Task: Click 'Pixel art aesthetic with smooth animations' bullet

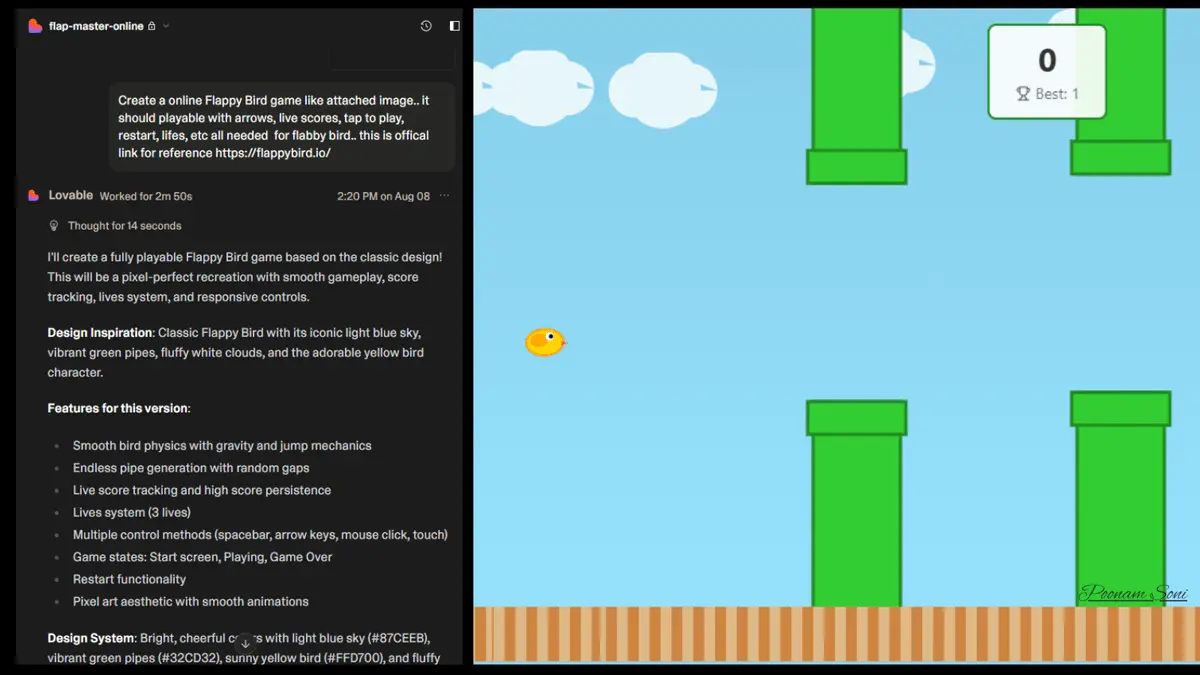Action: tap(191, 601)
